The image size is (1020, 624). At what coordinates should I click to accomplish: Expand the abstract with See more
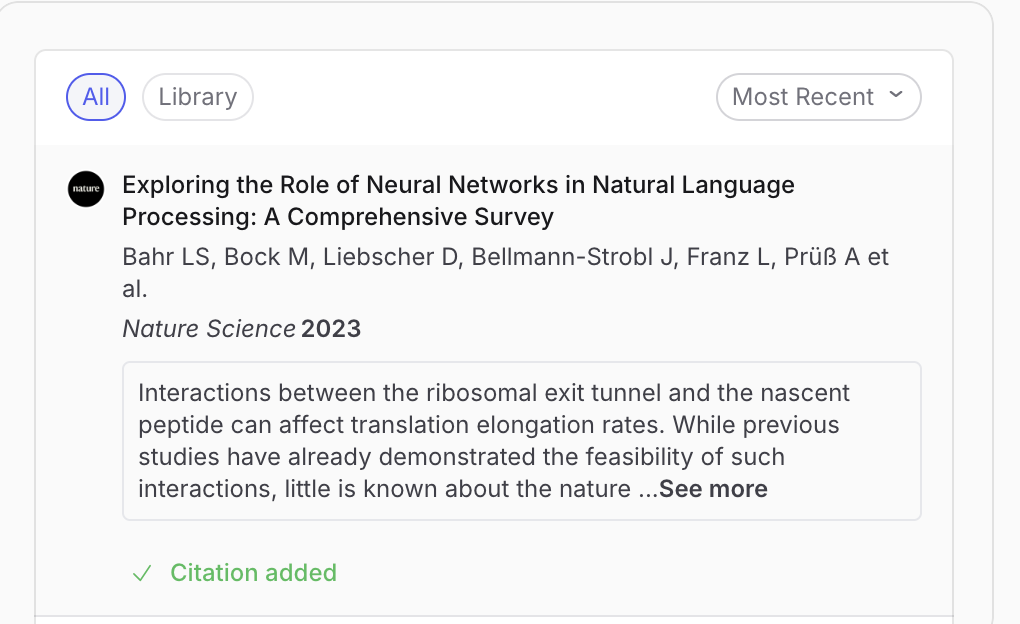[713, 489]
